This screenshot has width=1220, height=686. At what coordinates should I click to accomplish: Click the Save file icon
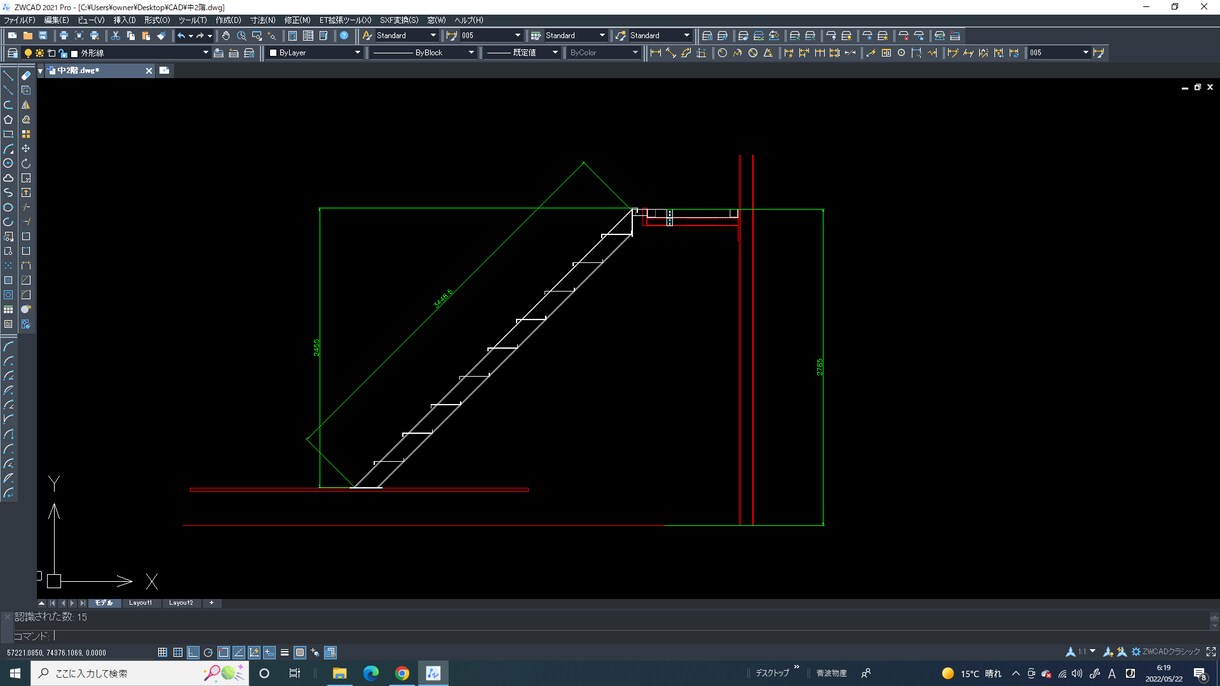[43, 36]
